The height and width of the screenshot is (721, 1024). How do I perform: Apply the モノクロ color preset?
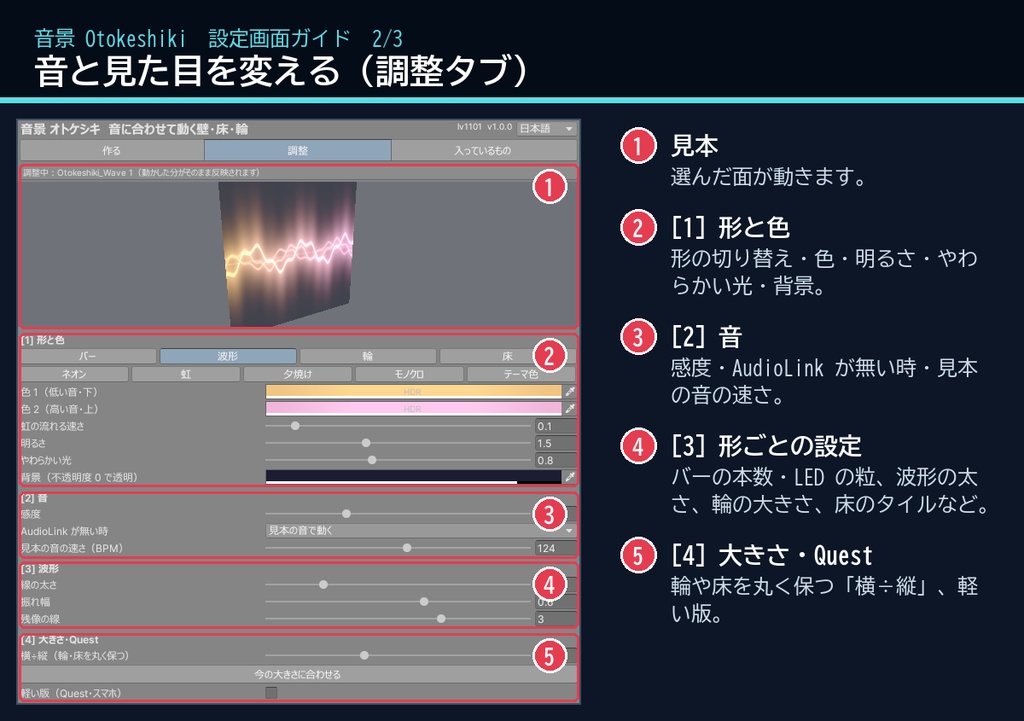click(409, 374)
